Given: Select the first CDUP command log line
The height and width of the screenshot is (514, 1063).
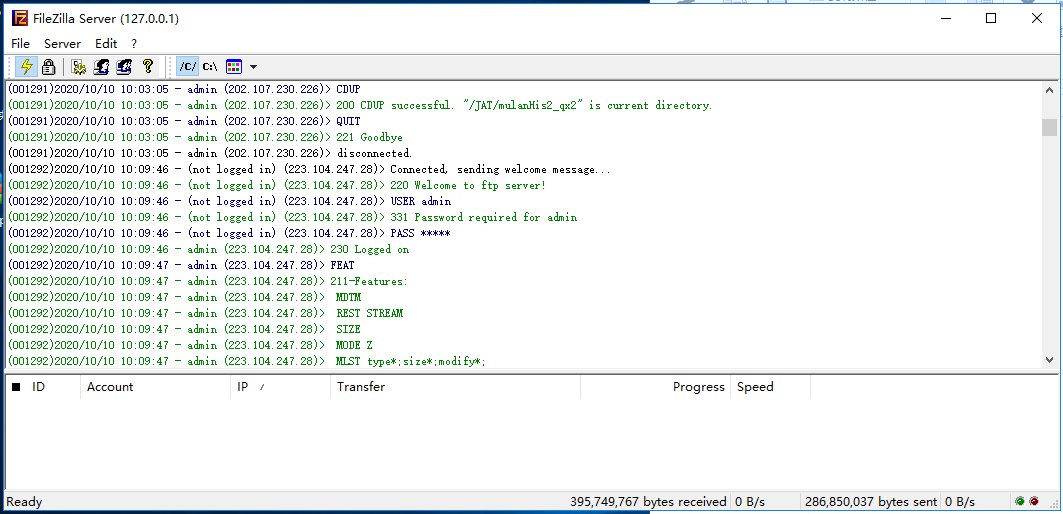Looking at the screenshot, I should pyautogui.click(x=184, y=90).
